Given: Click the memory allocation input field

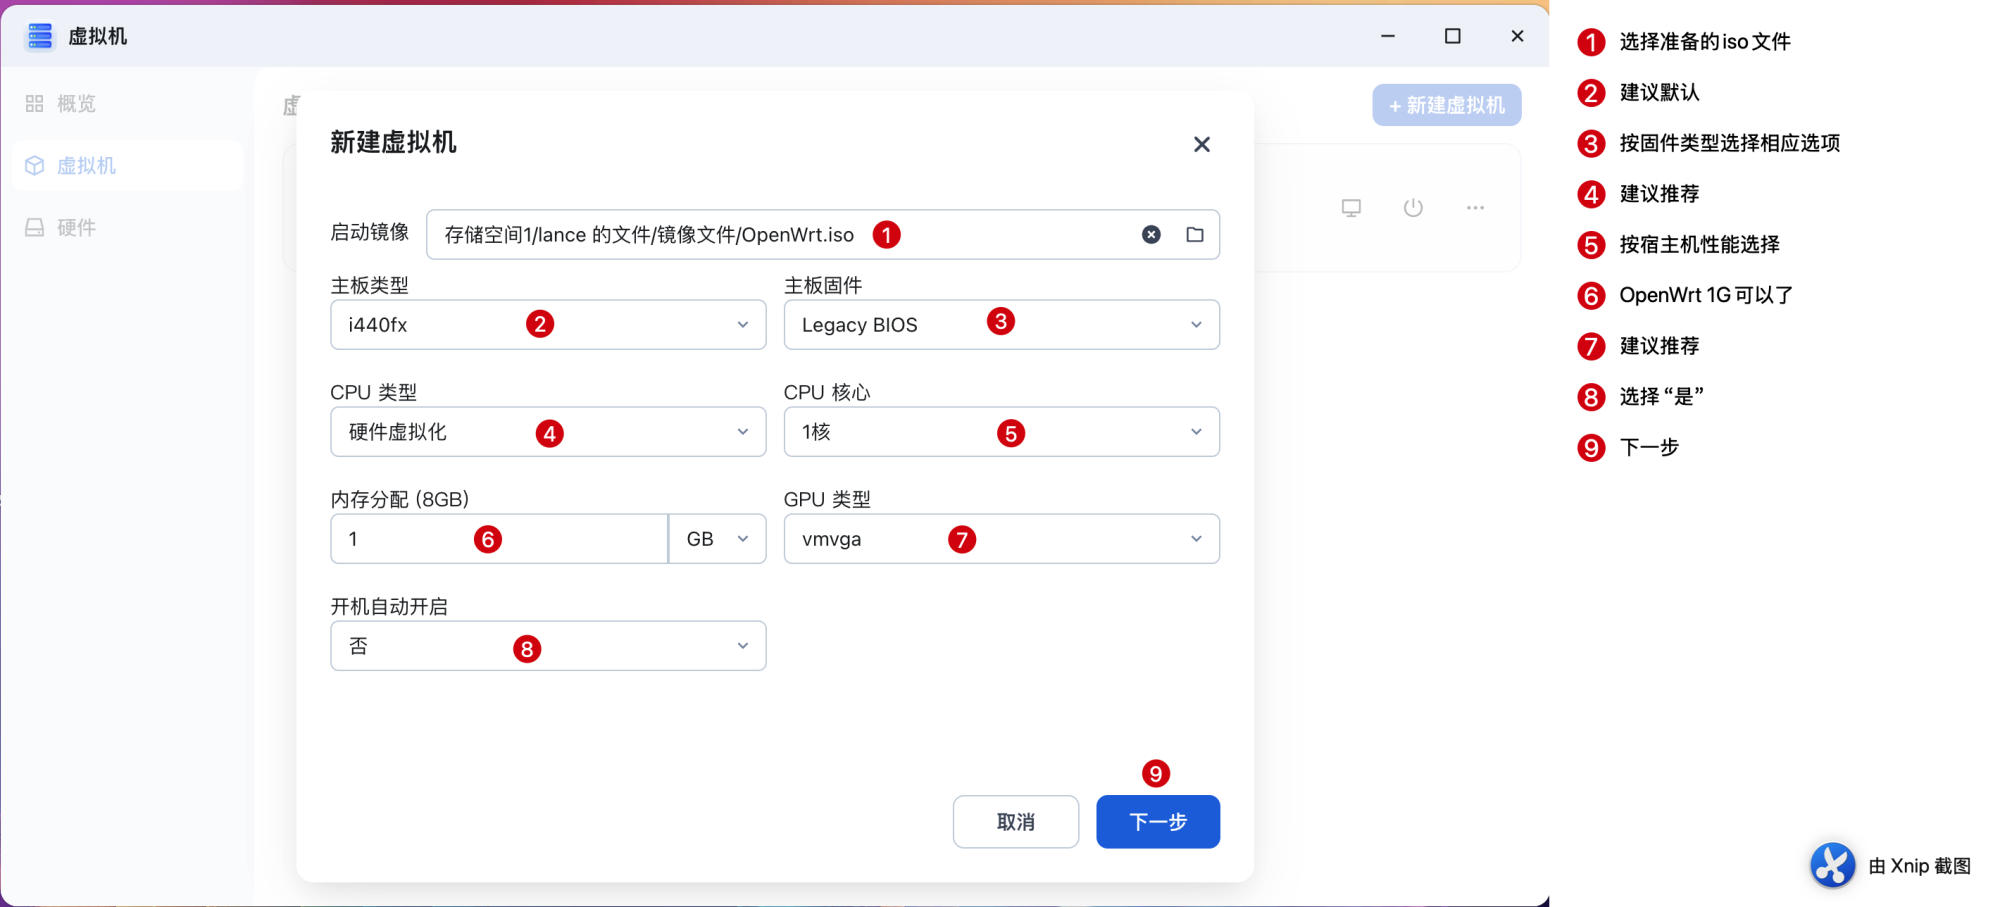Looking at the screenshot, I should coord(498,539).
